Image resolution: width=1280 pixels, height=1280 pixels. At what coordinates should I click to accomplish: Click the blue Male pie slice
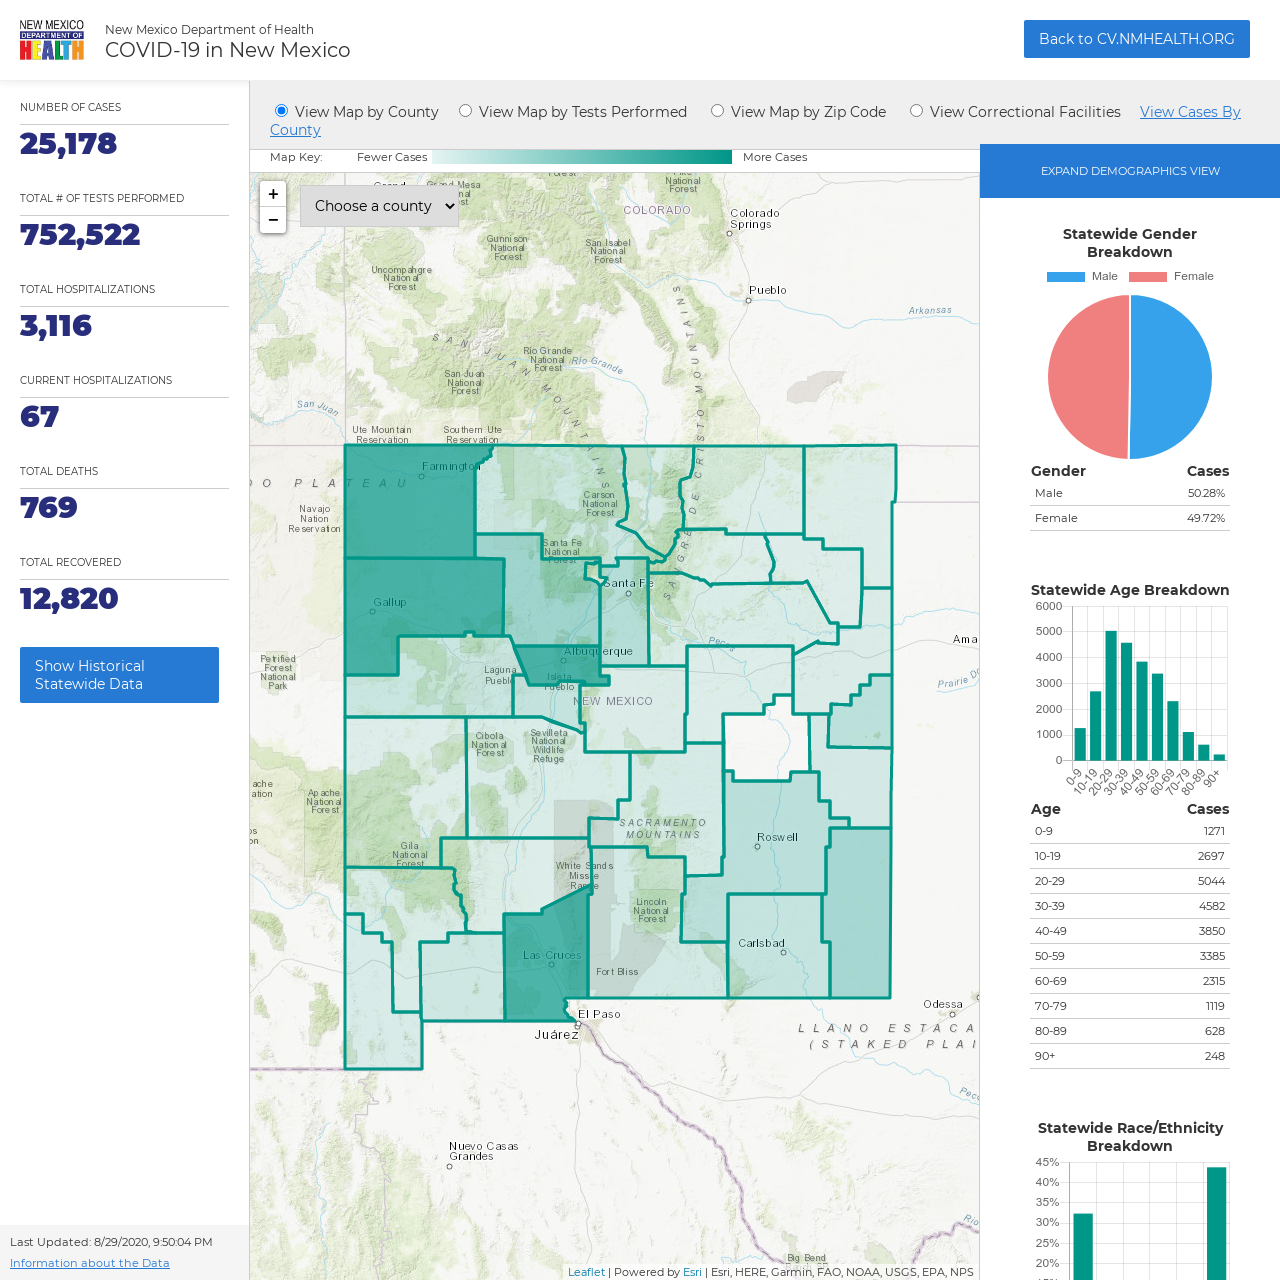click(1172, 377)
